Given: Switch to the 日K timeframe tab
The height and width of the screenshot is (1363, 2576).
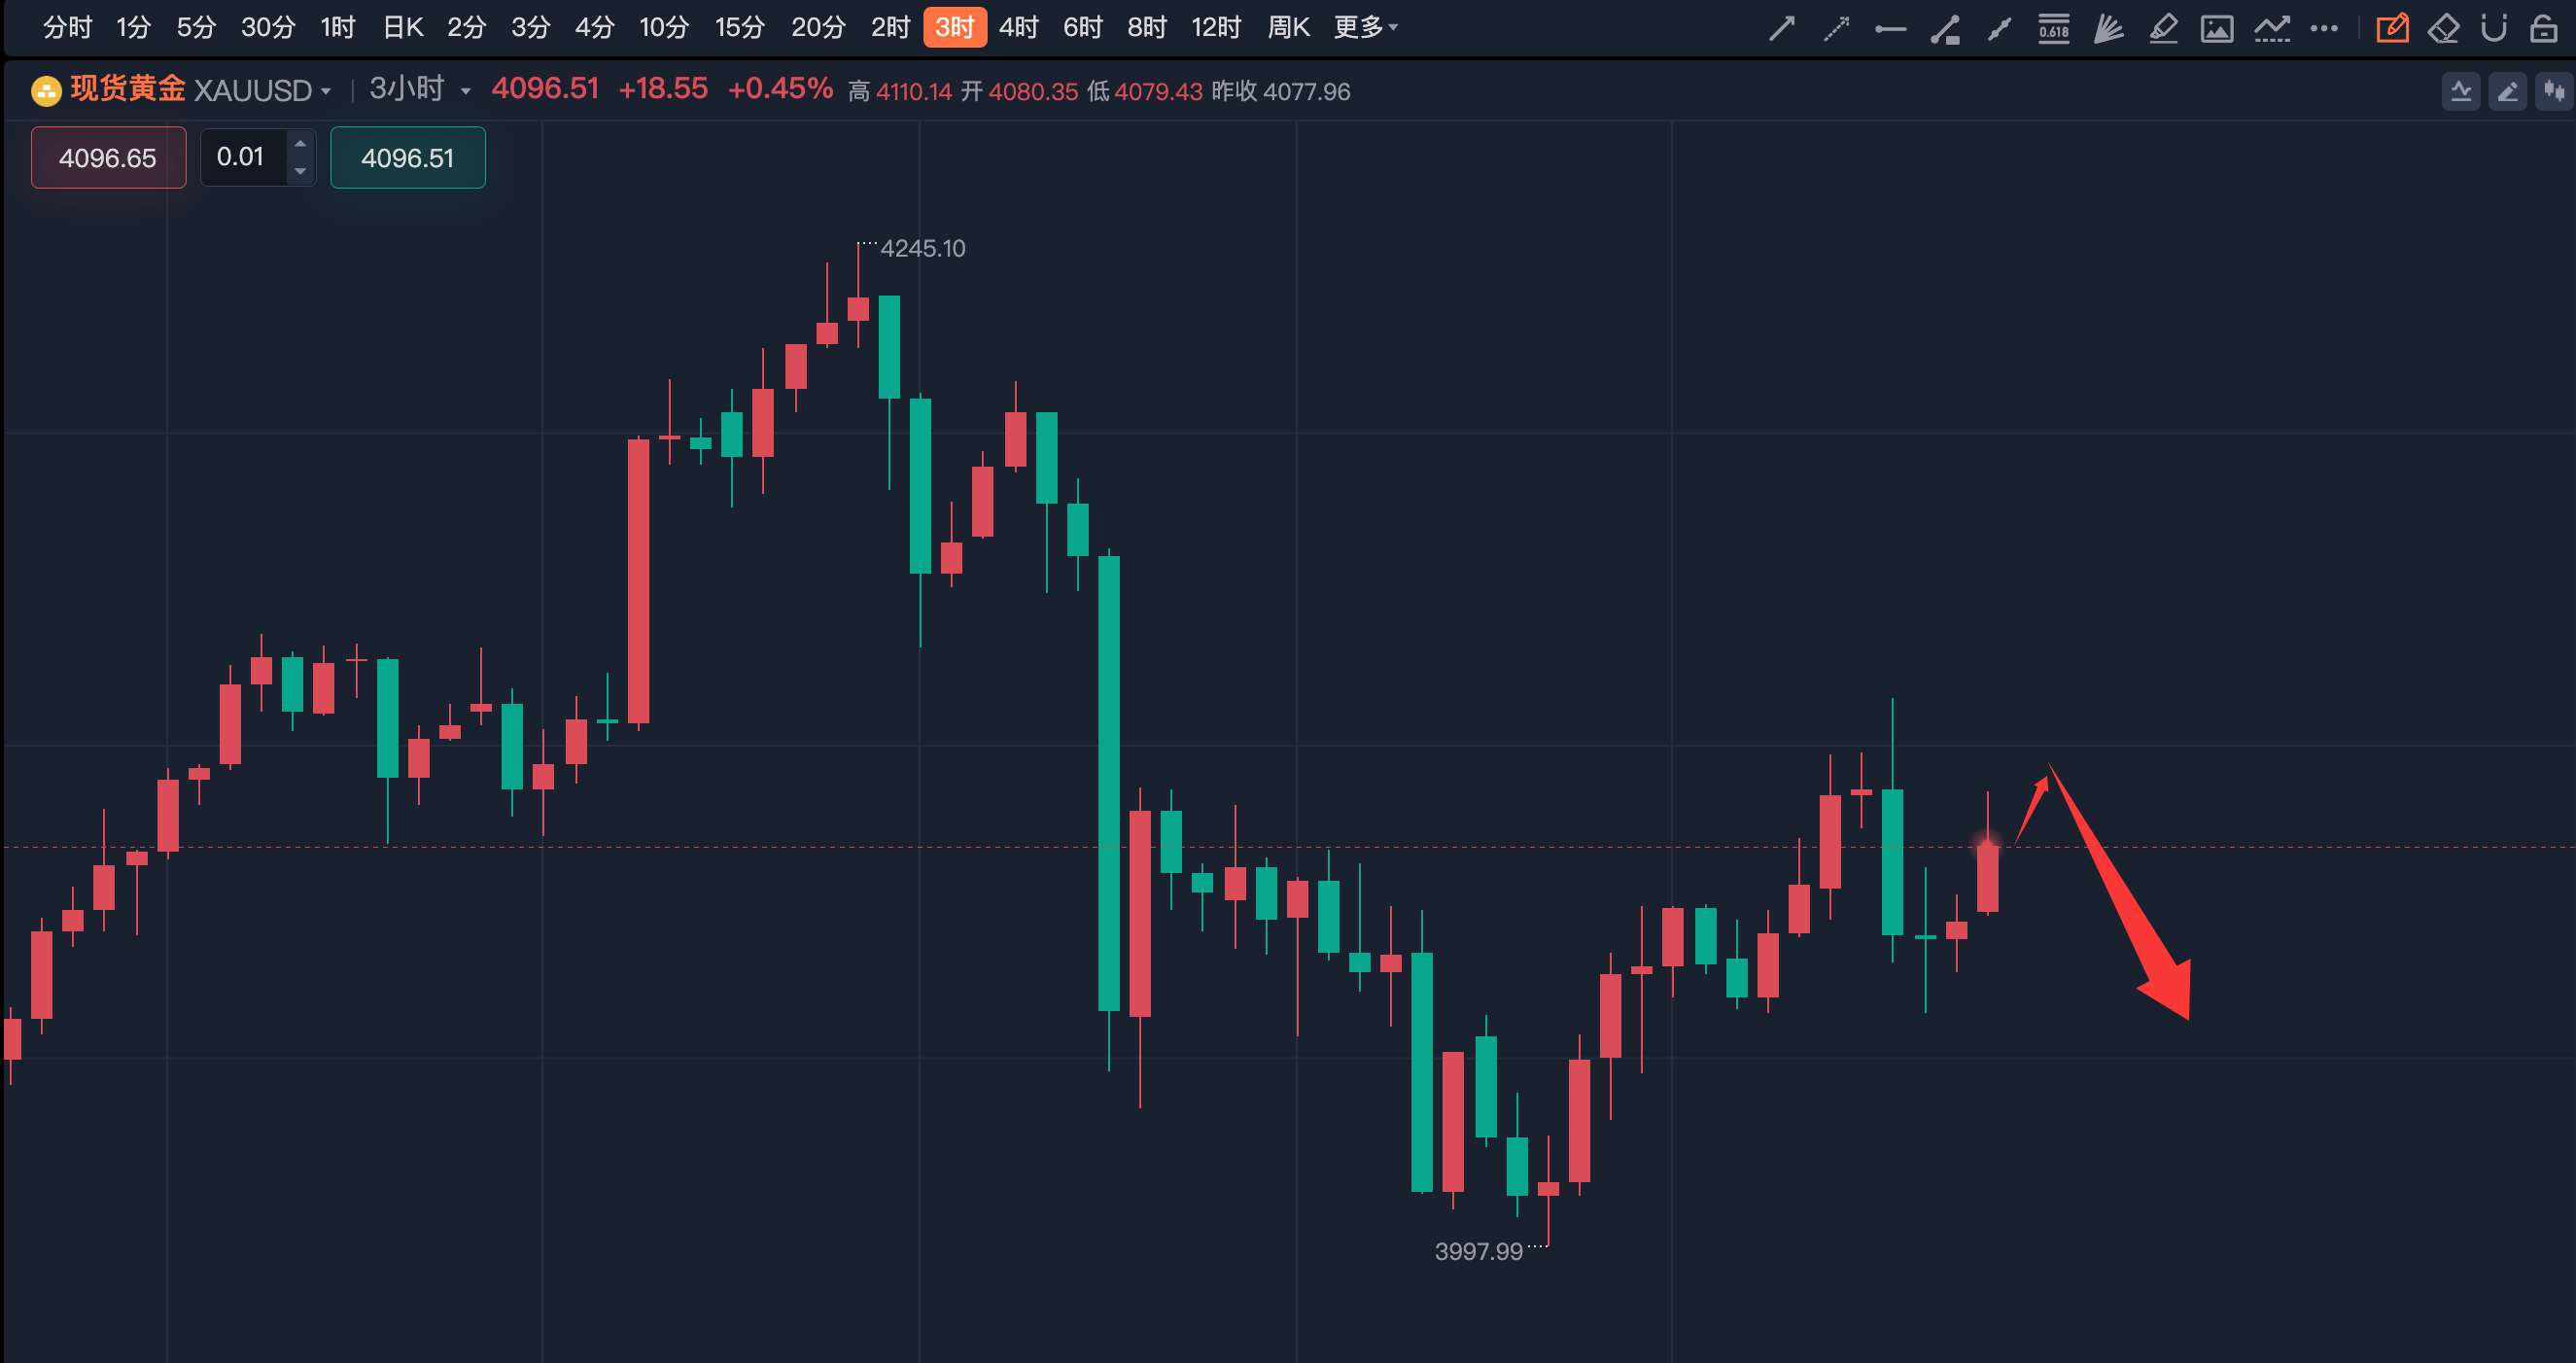Looking at the screenshot, I should point(403,28).
